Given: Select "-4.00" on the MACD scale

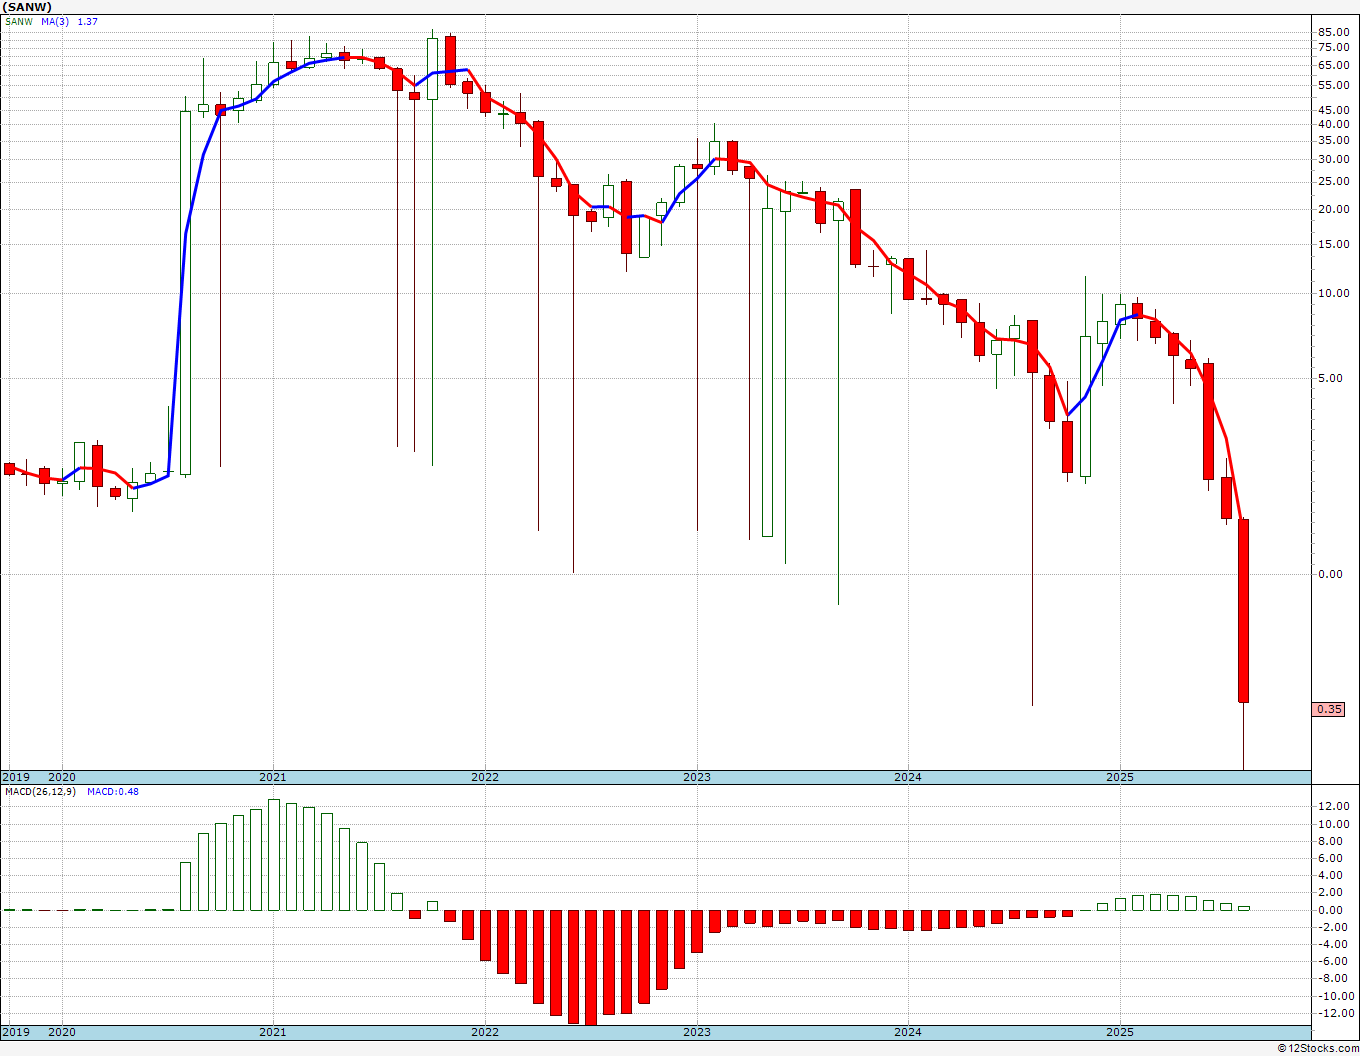Looking at the screenshot, I should pos(1335,944).
